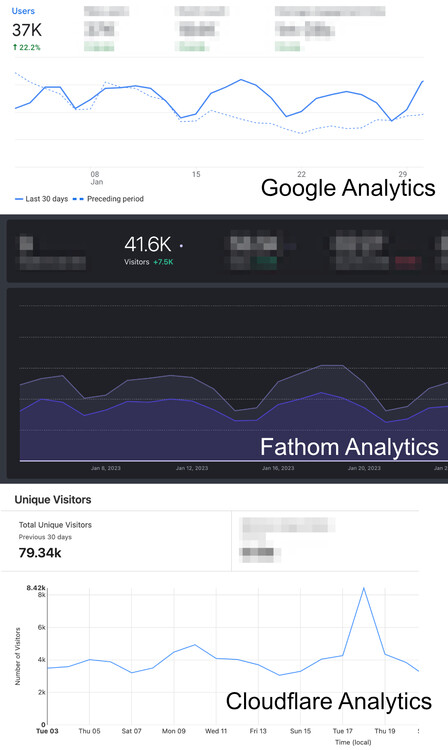This screenshot has width=448, height=750.
Task: Click the +7.5K visitors change value
Action: [x=163, y=262]
